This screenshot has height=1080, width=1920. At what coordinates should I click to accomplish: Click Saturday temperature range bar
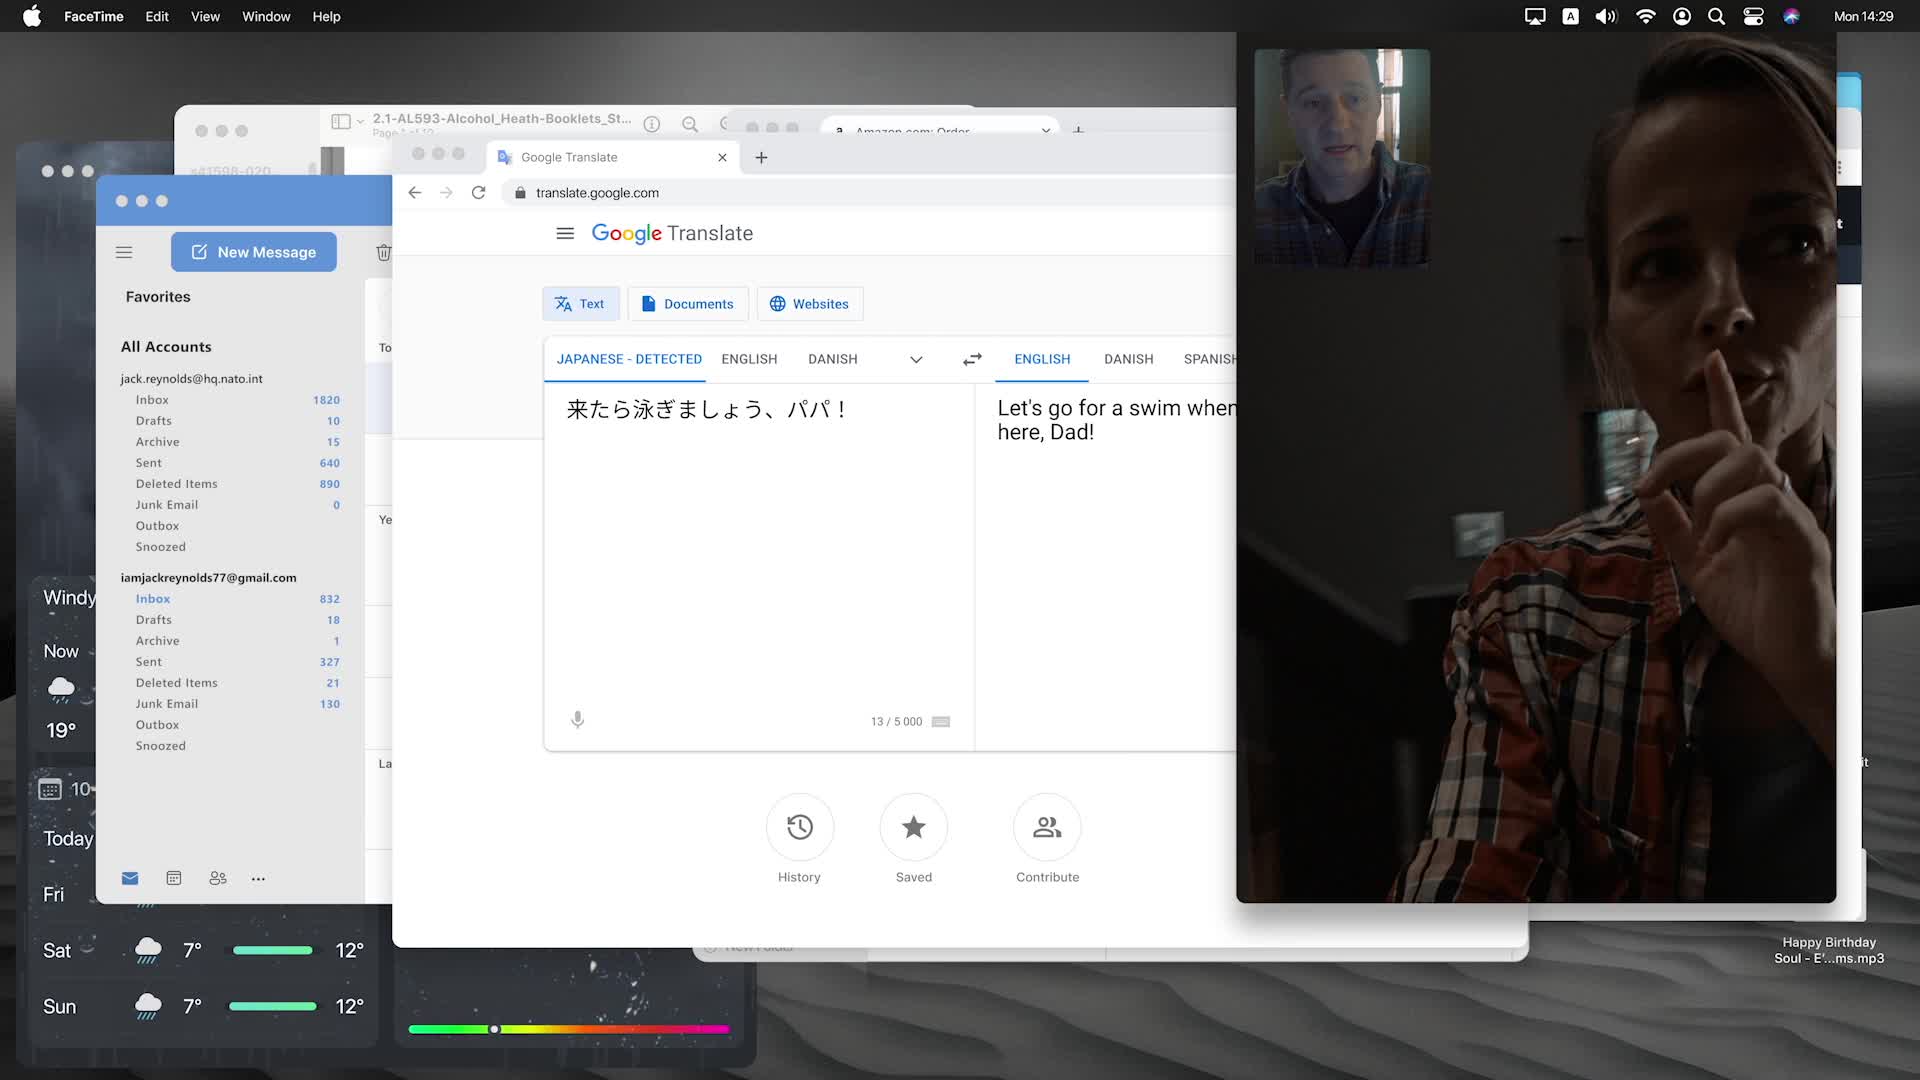pyautogui.click(x=272, y=950)
